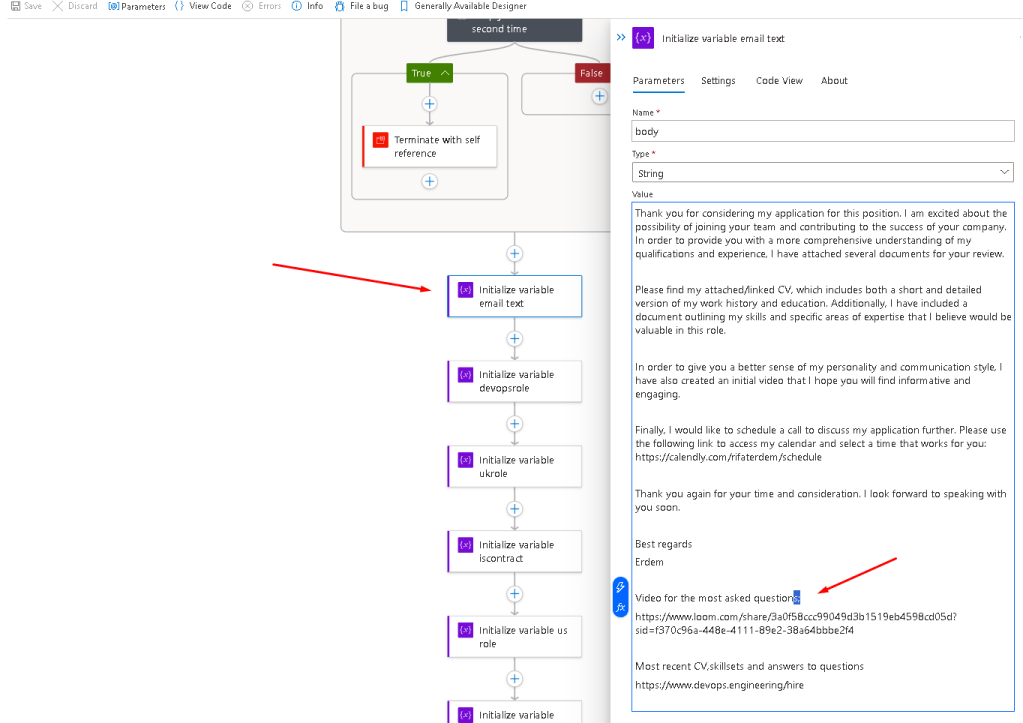Click the 'Best regards' line in Value

click(664, 544)
